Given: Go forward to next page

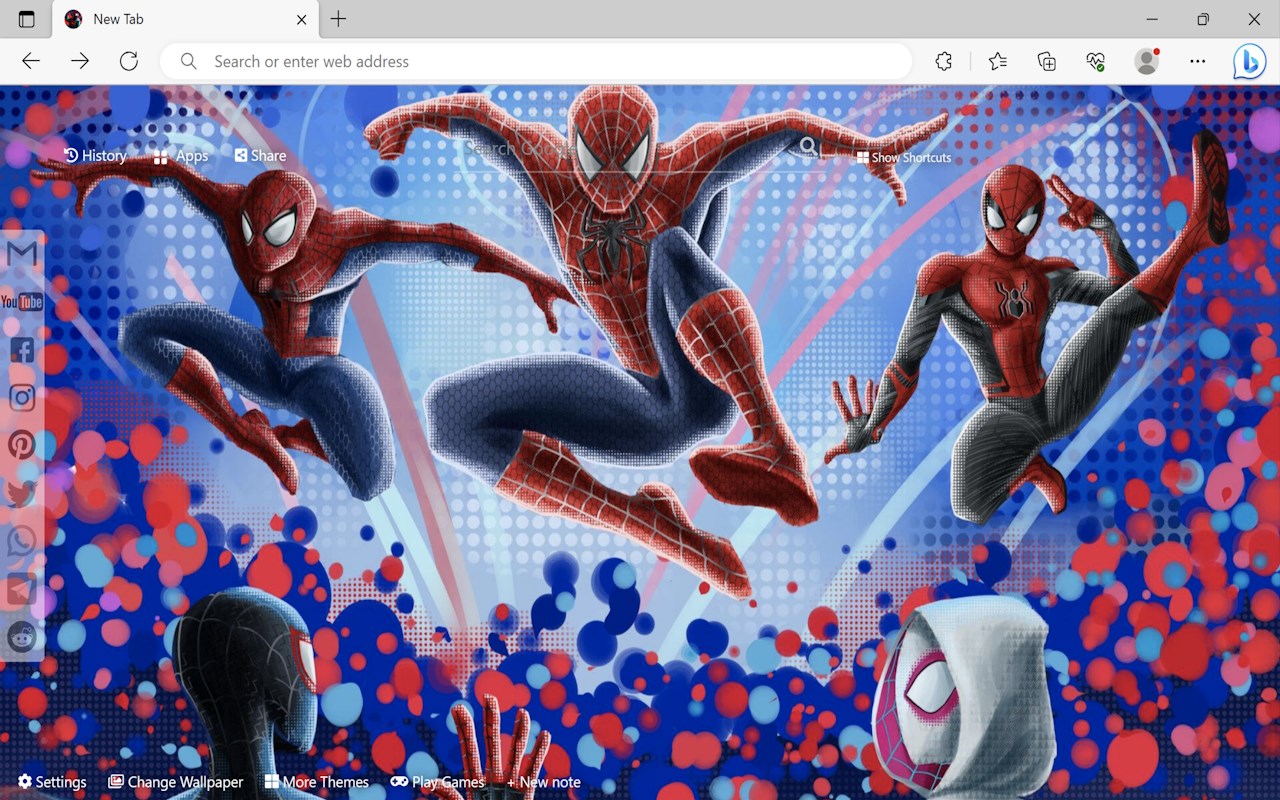Looking at the screenshot, I should [80, 61].
